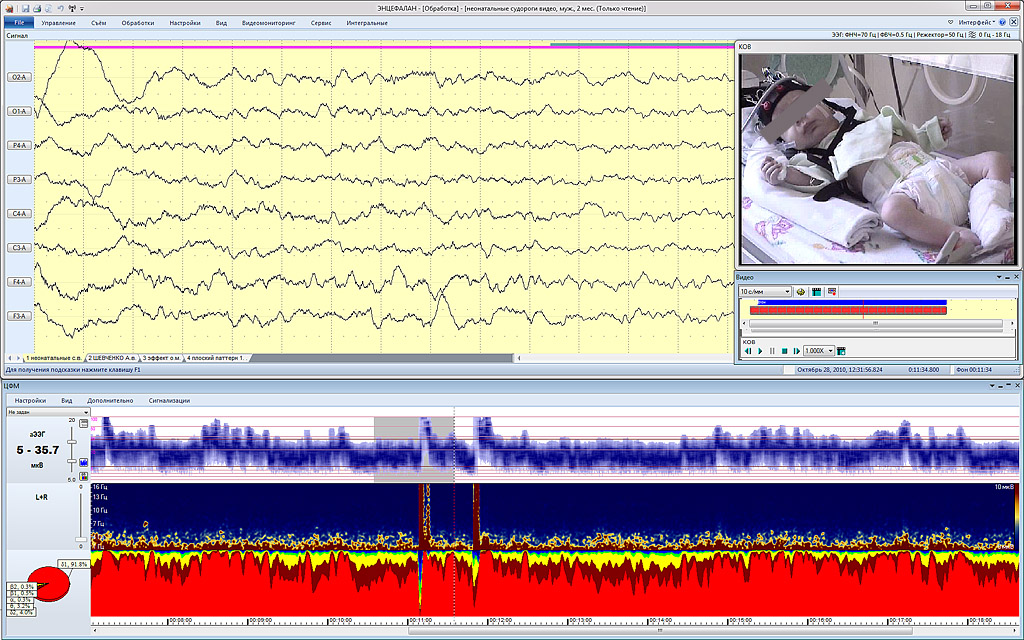Stop video playback in the КОВ panel
The width and height of the screenshot is (1024, 640).
point(785,351)
